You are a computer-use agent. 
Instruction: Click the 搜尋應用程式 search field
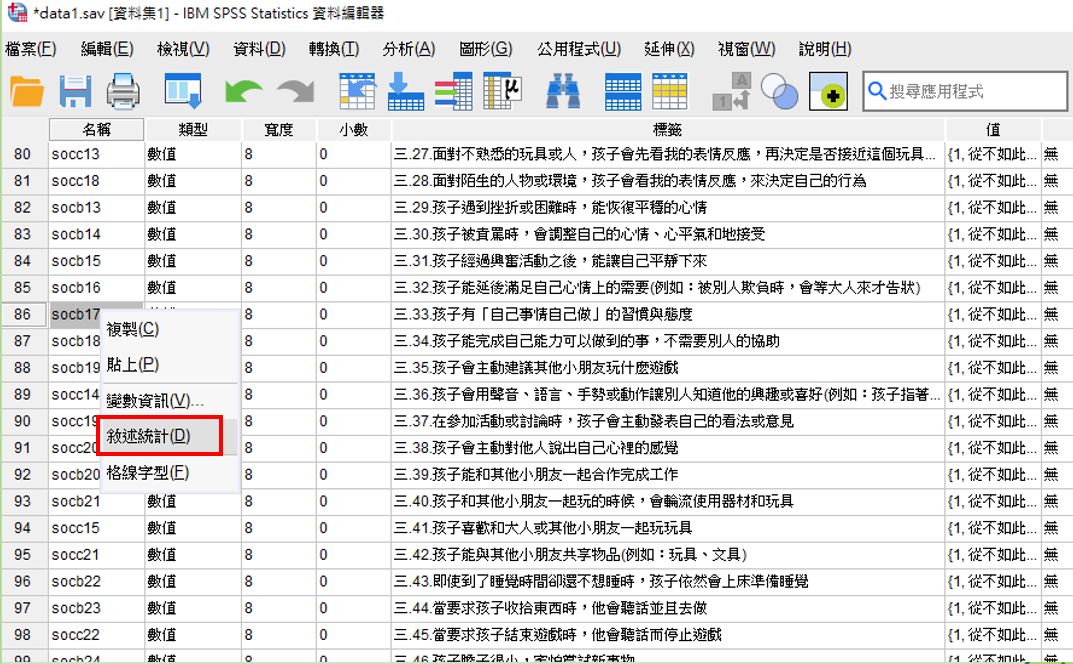coord(966,91)
